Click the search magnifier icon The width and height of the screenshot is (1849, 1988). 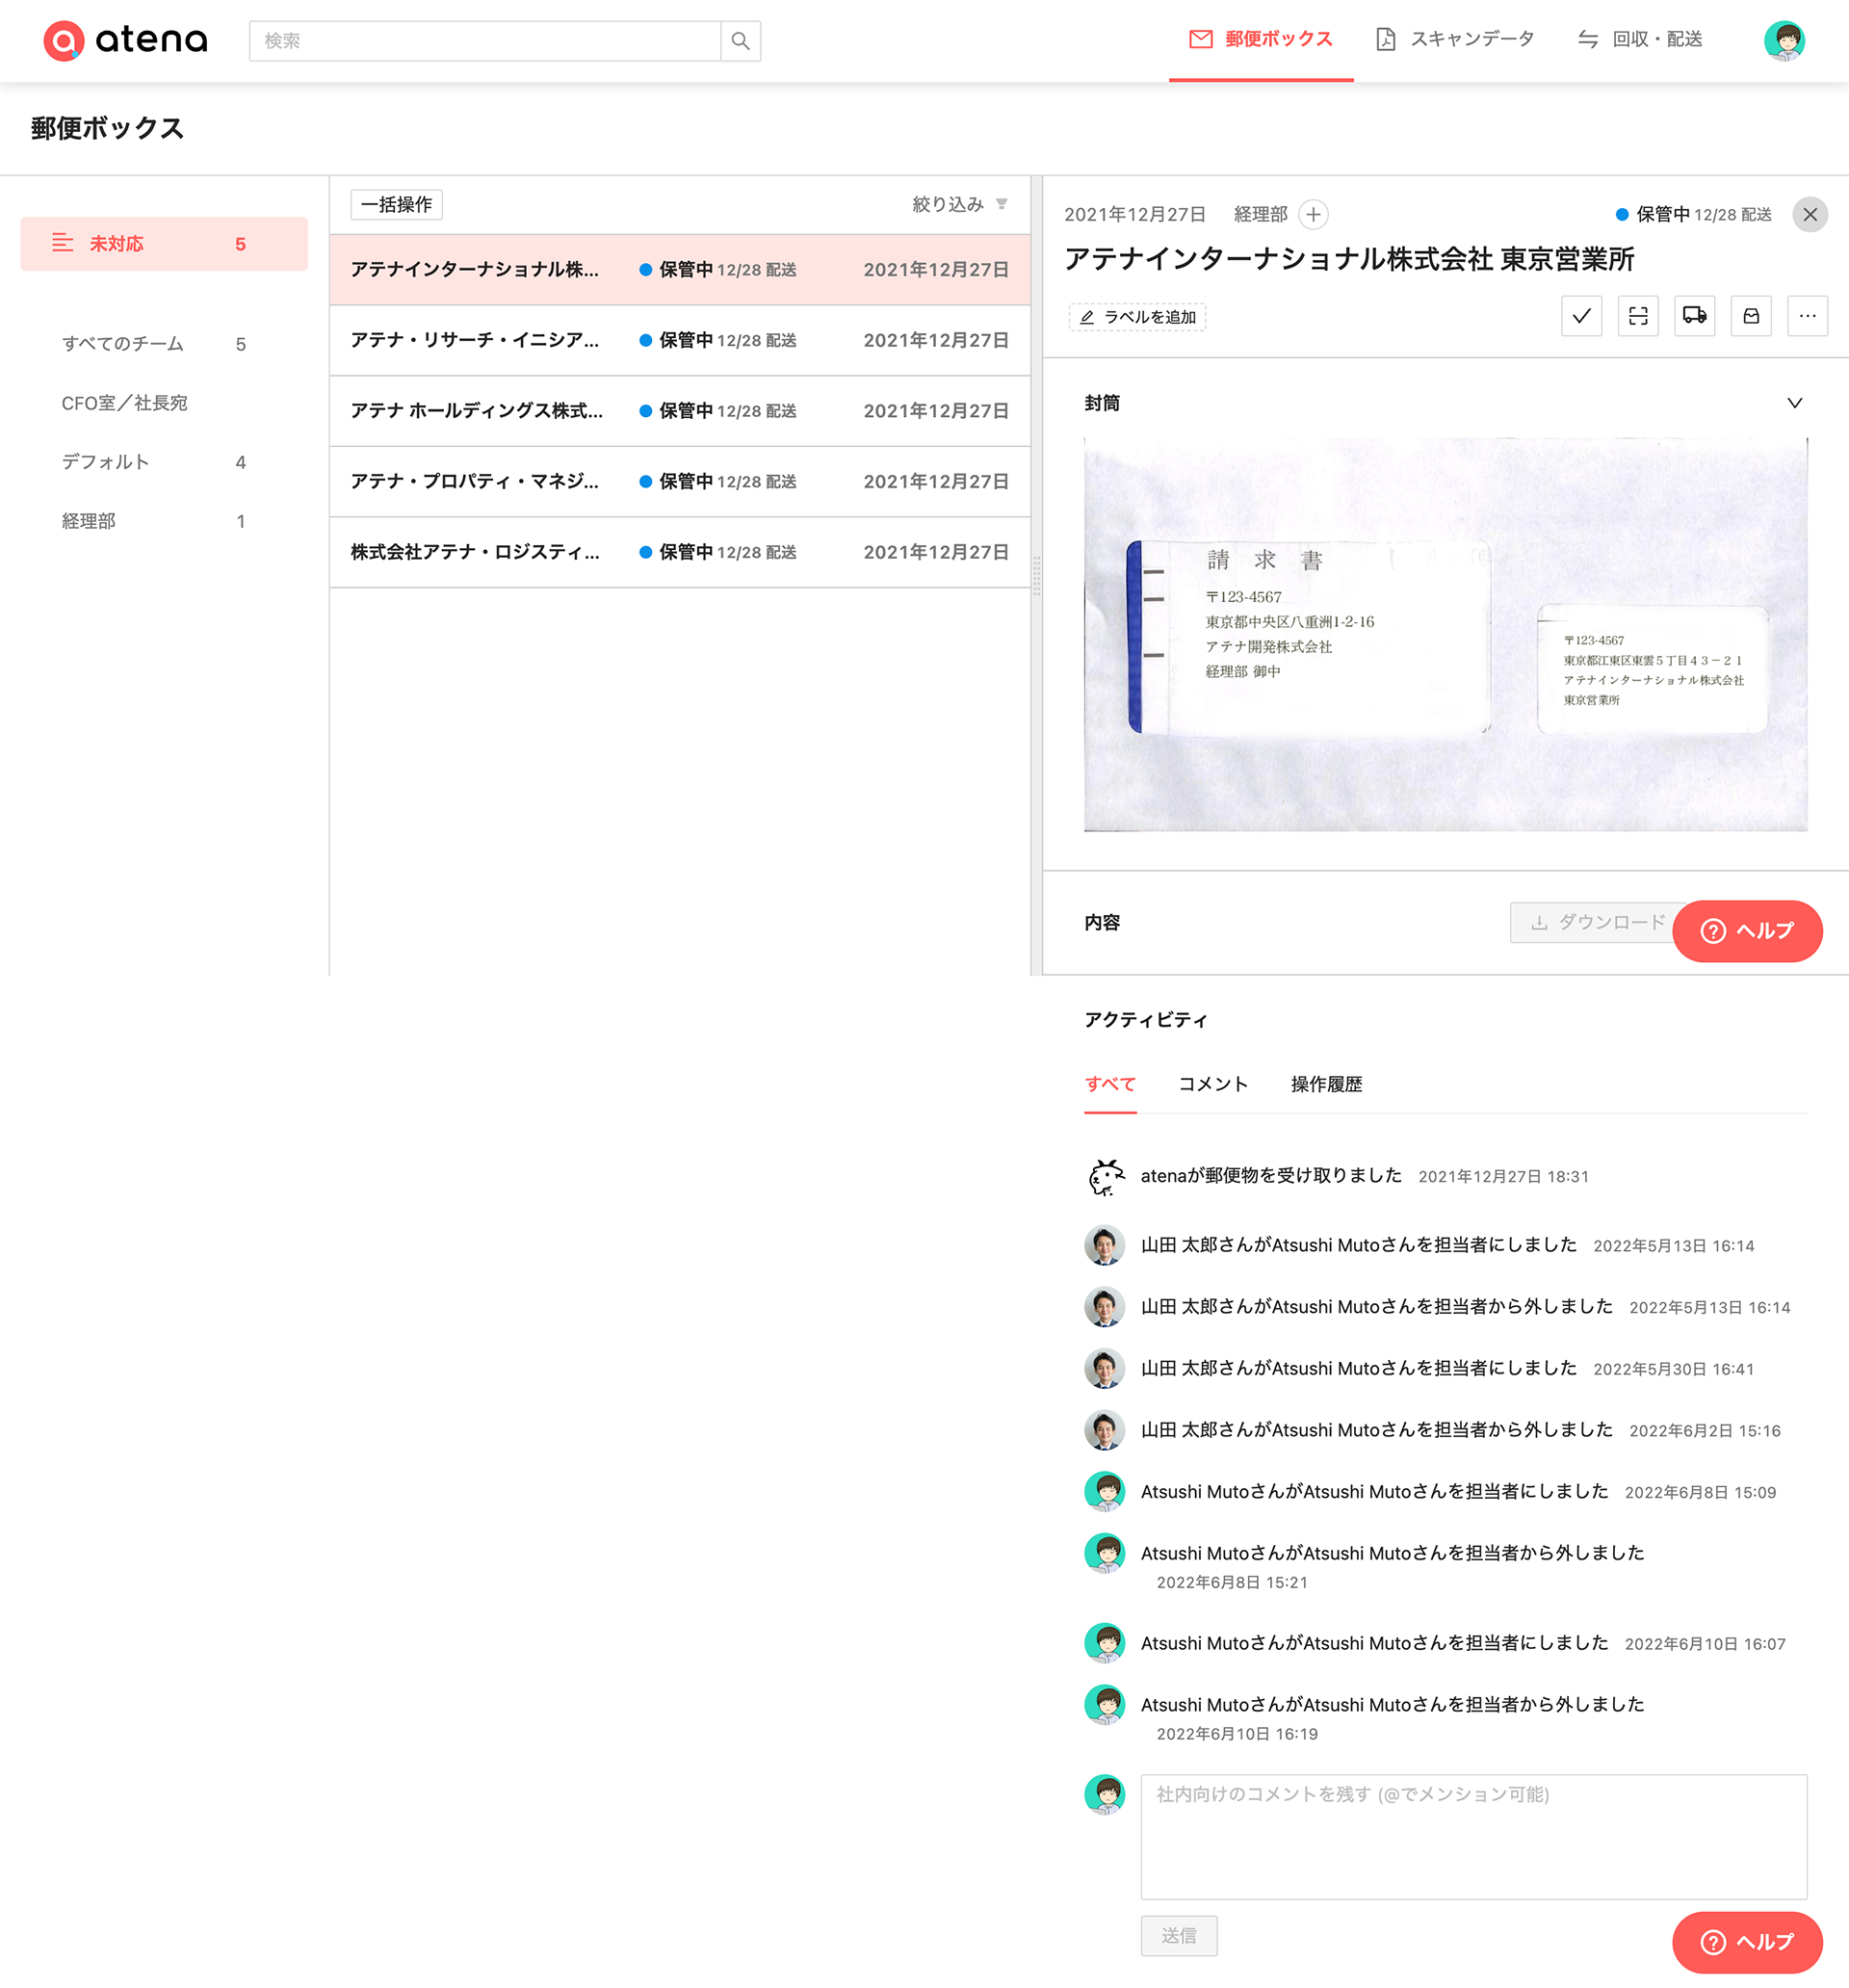coord(740,41)
